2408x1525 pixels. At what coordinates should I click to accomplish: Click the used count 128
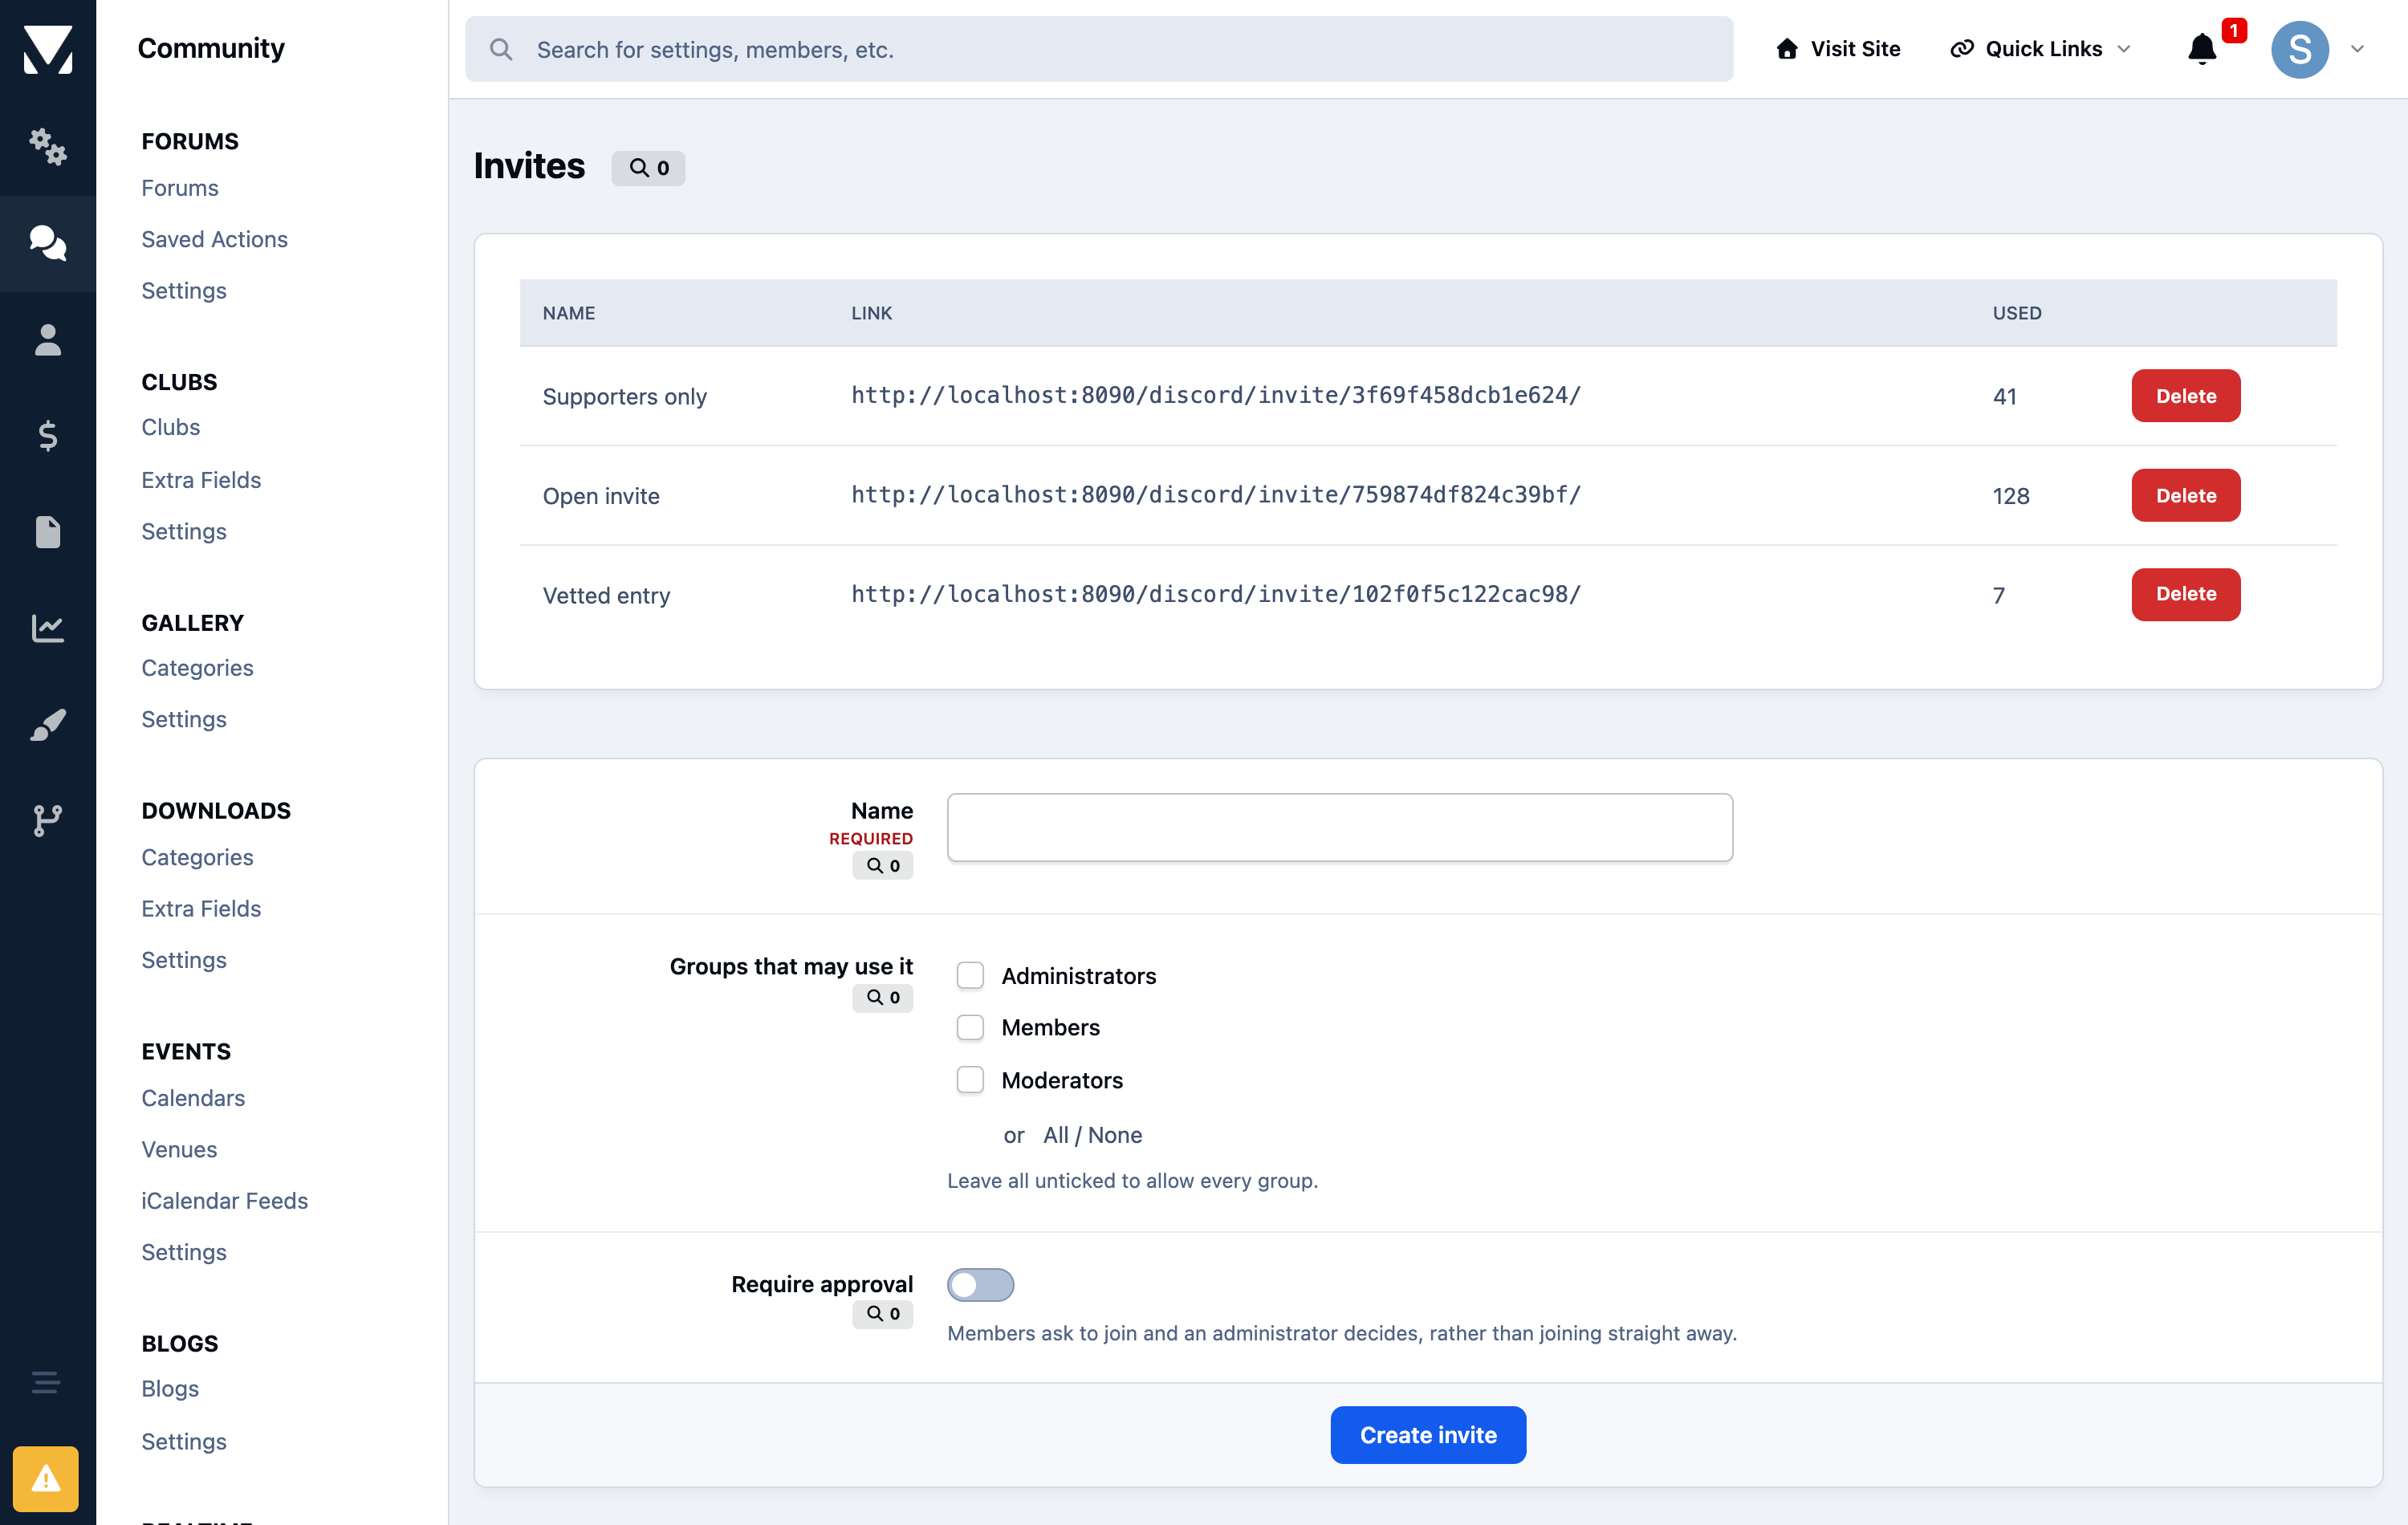2010,496
